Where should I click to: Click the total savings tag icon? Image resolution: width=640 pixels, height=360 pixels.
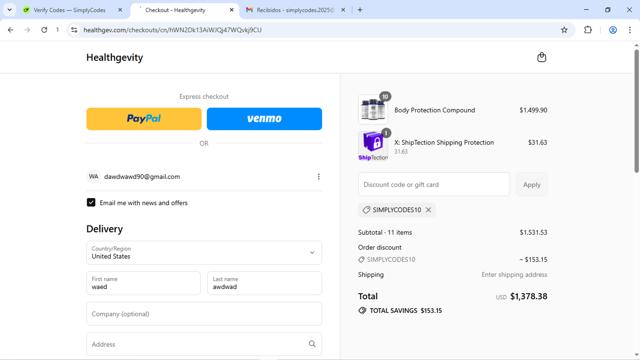[x=362, y=311]
